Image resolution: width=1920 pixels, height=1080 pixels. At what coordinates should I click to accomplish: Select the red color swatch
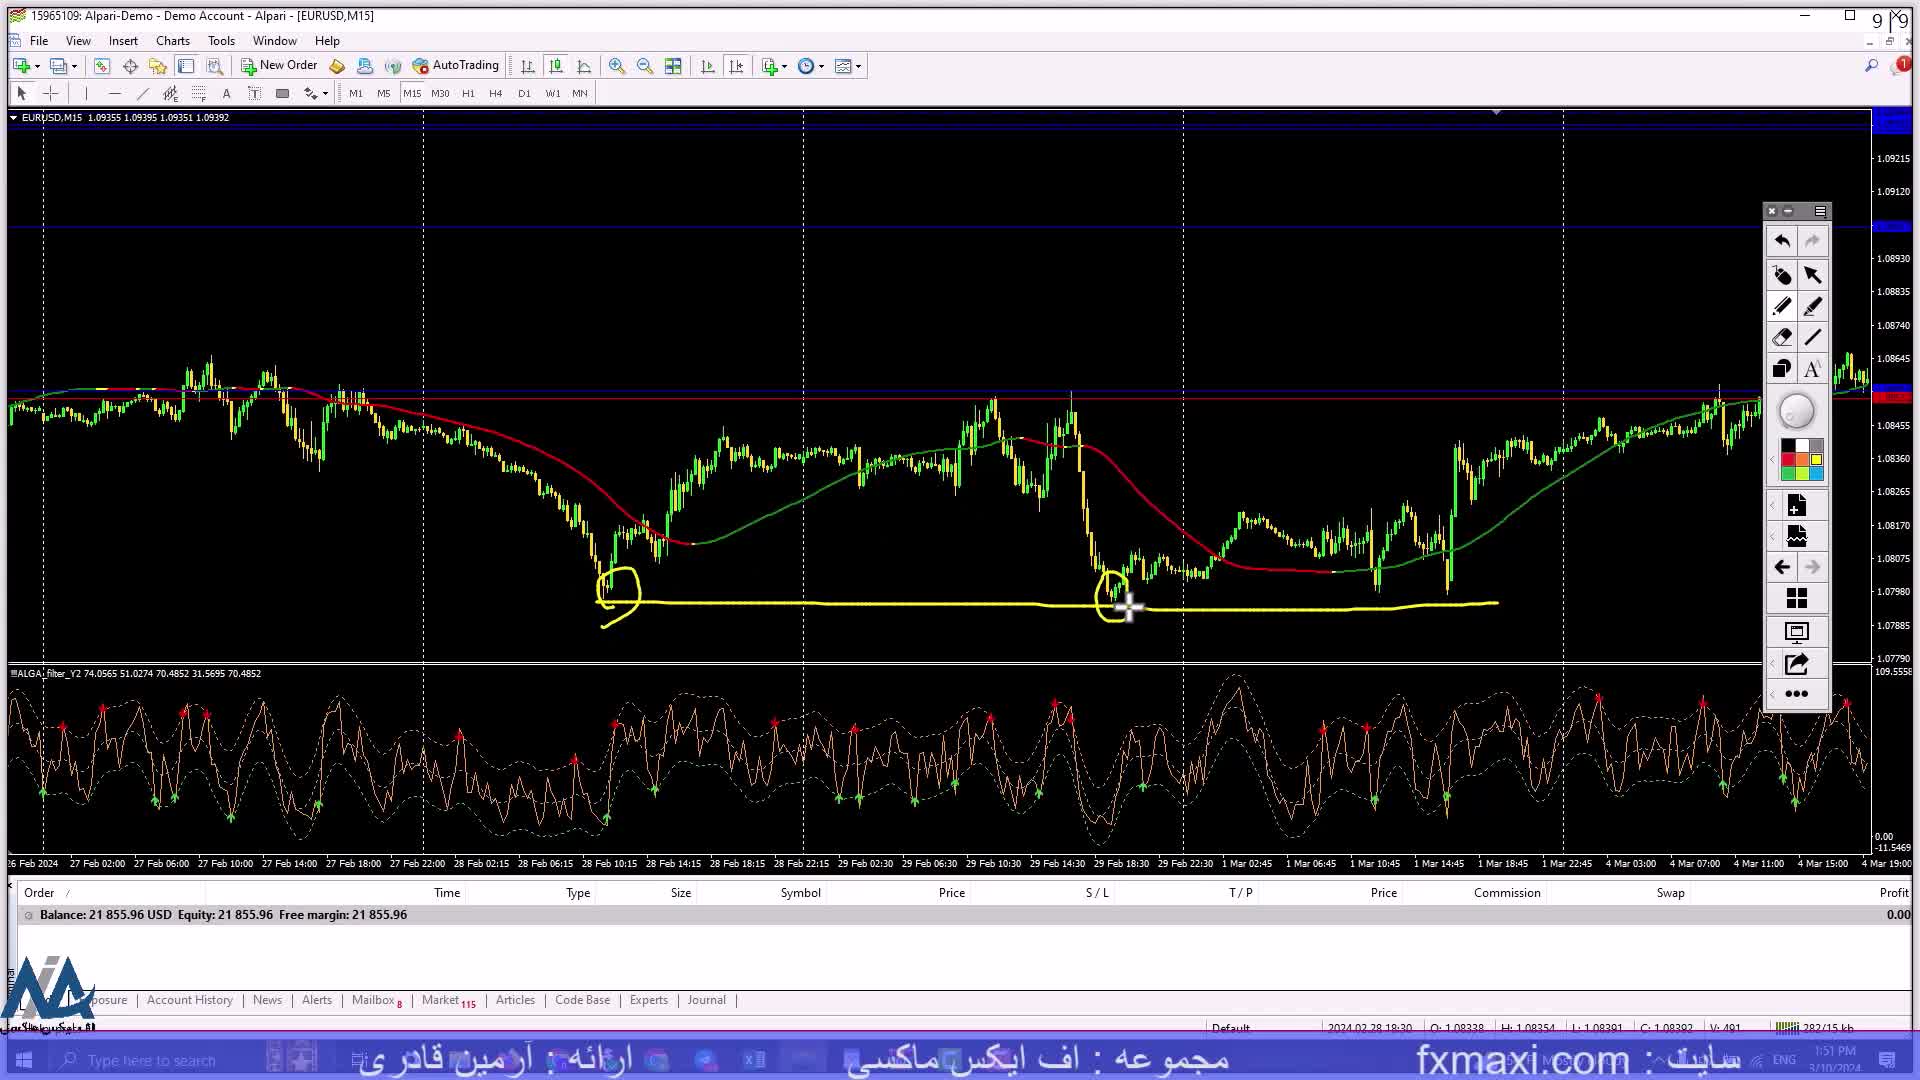point(1788,460)
